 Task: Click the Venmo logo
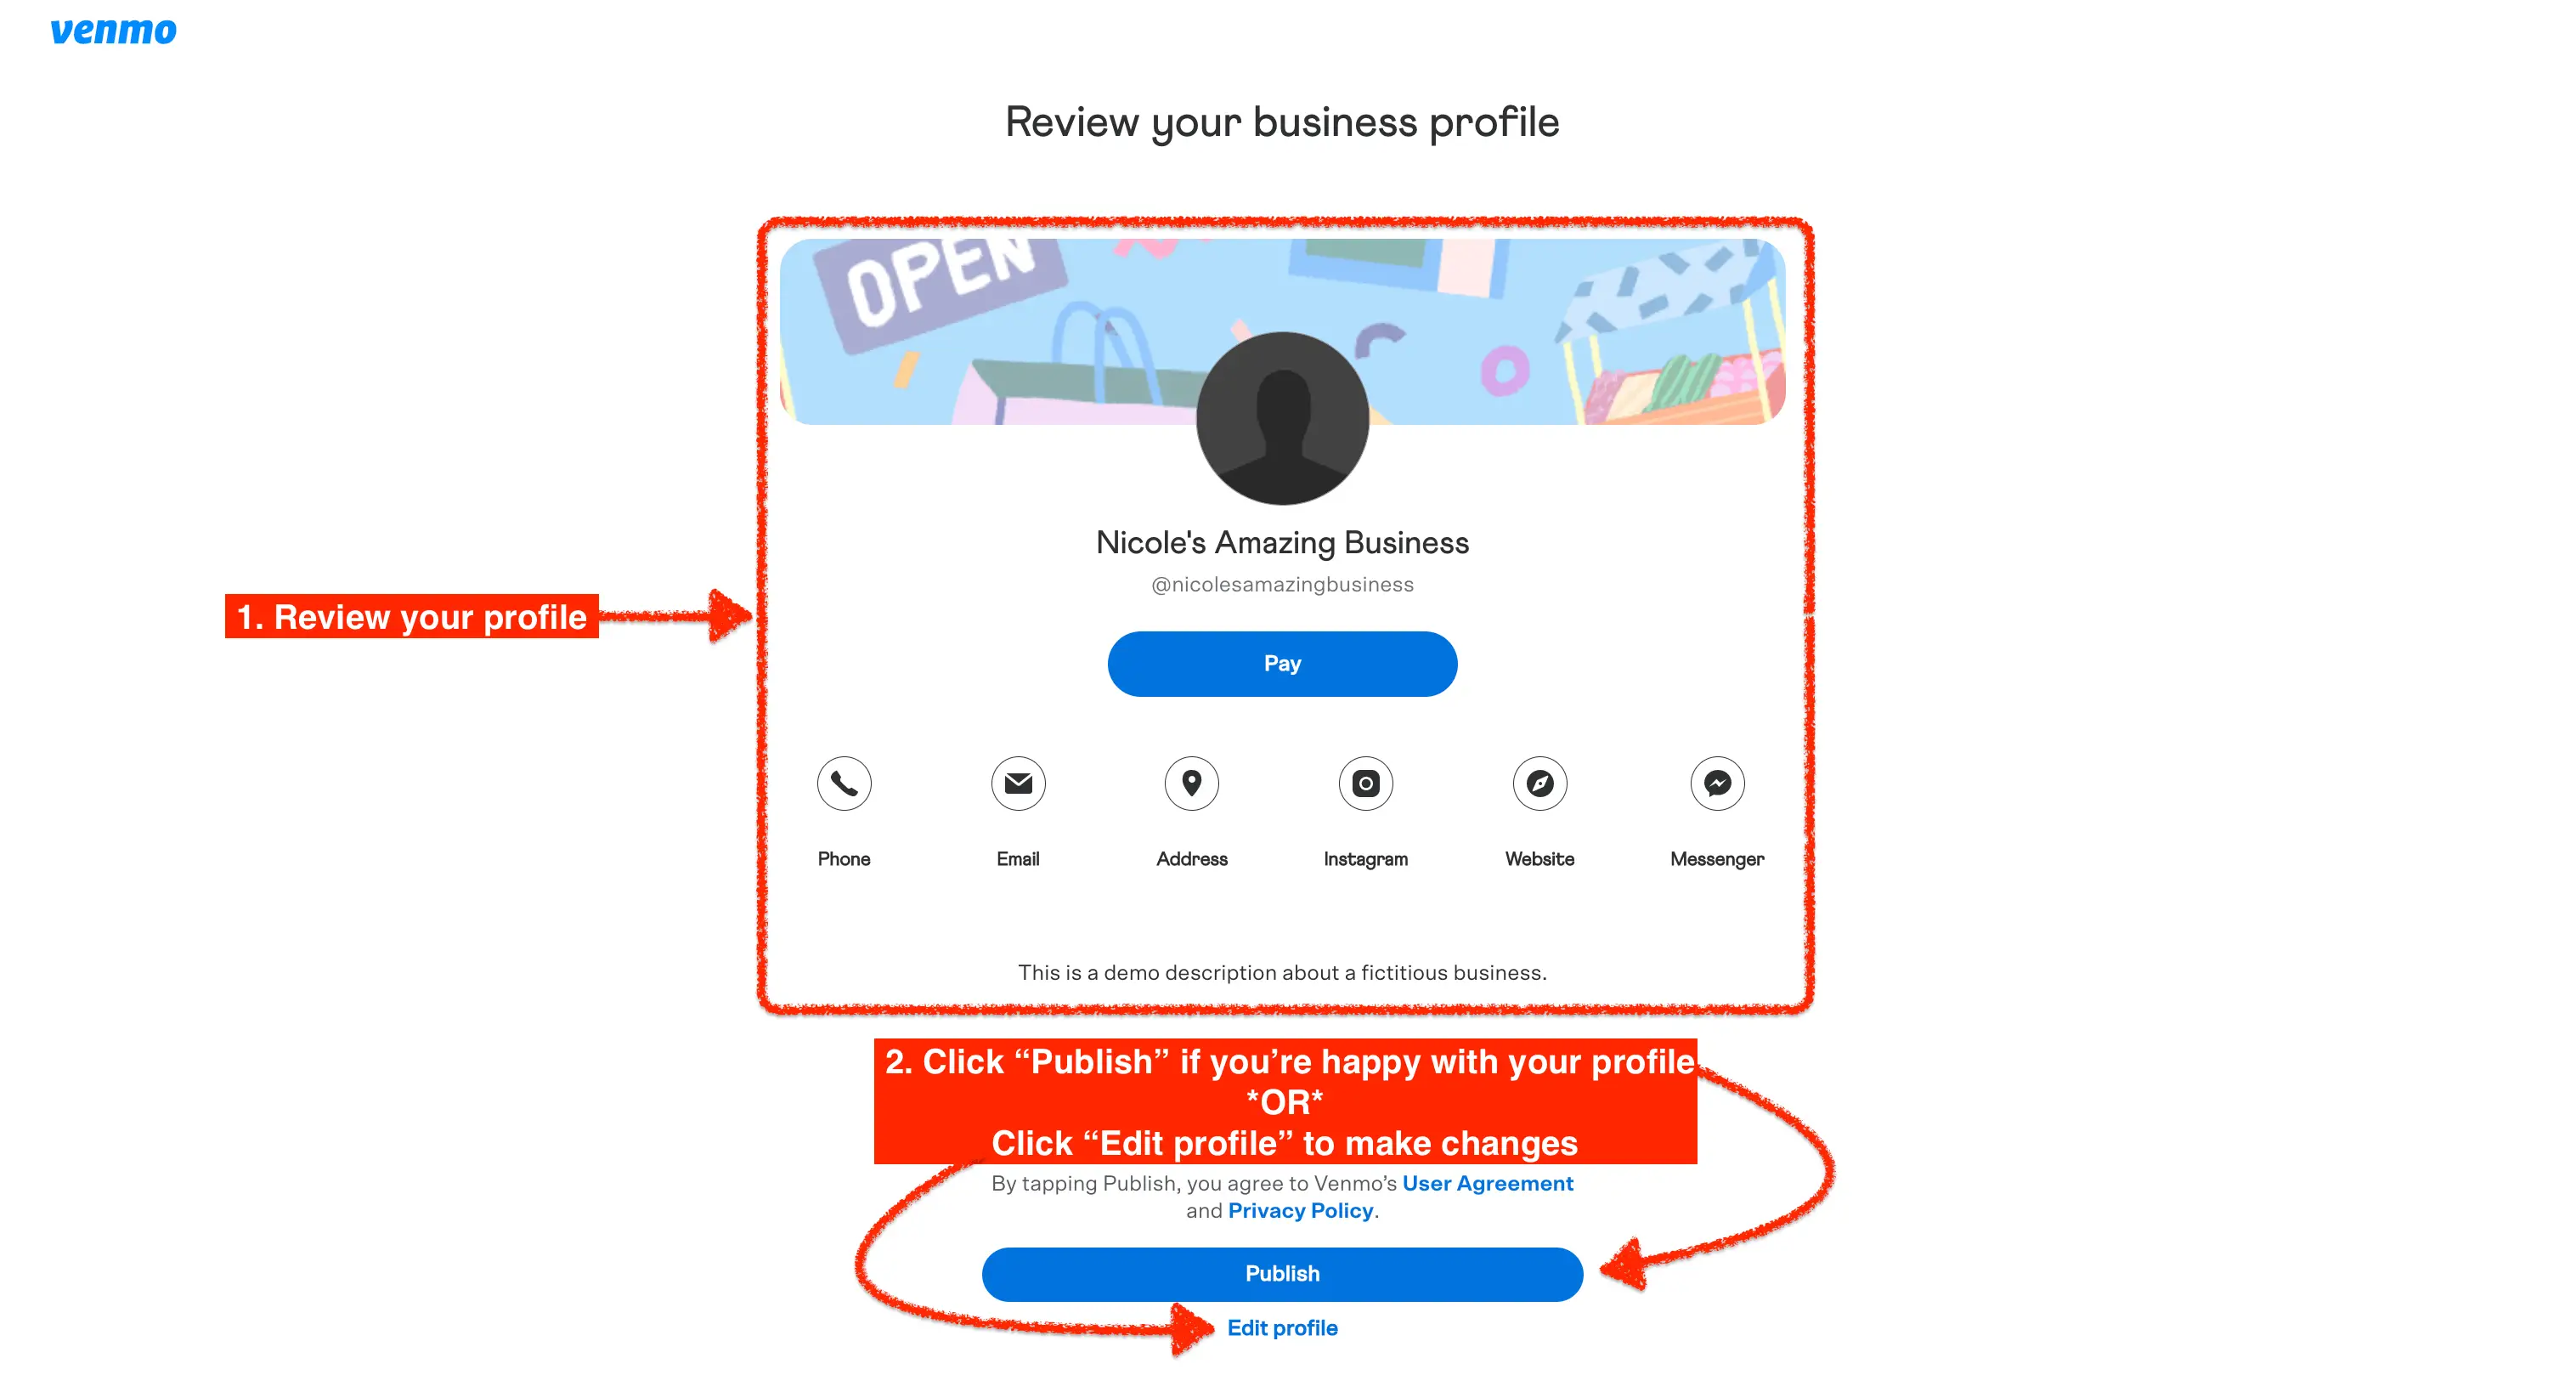coord(113,31)
